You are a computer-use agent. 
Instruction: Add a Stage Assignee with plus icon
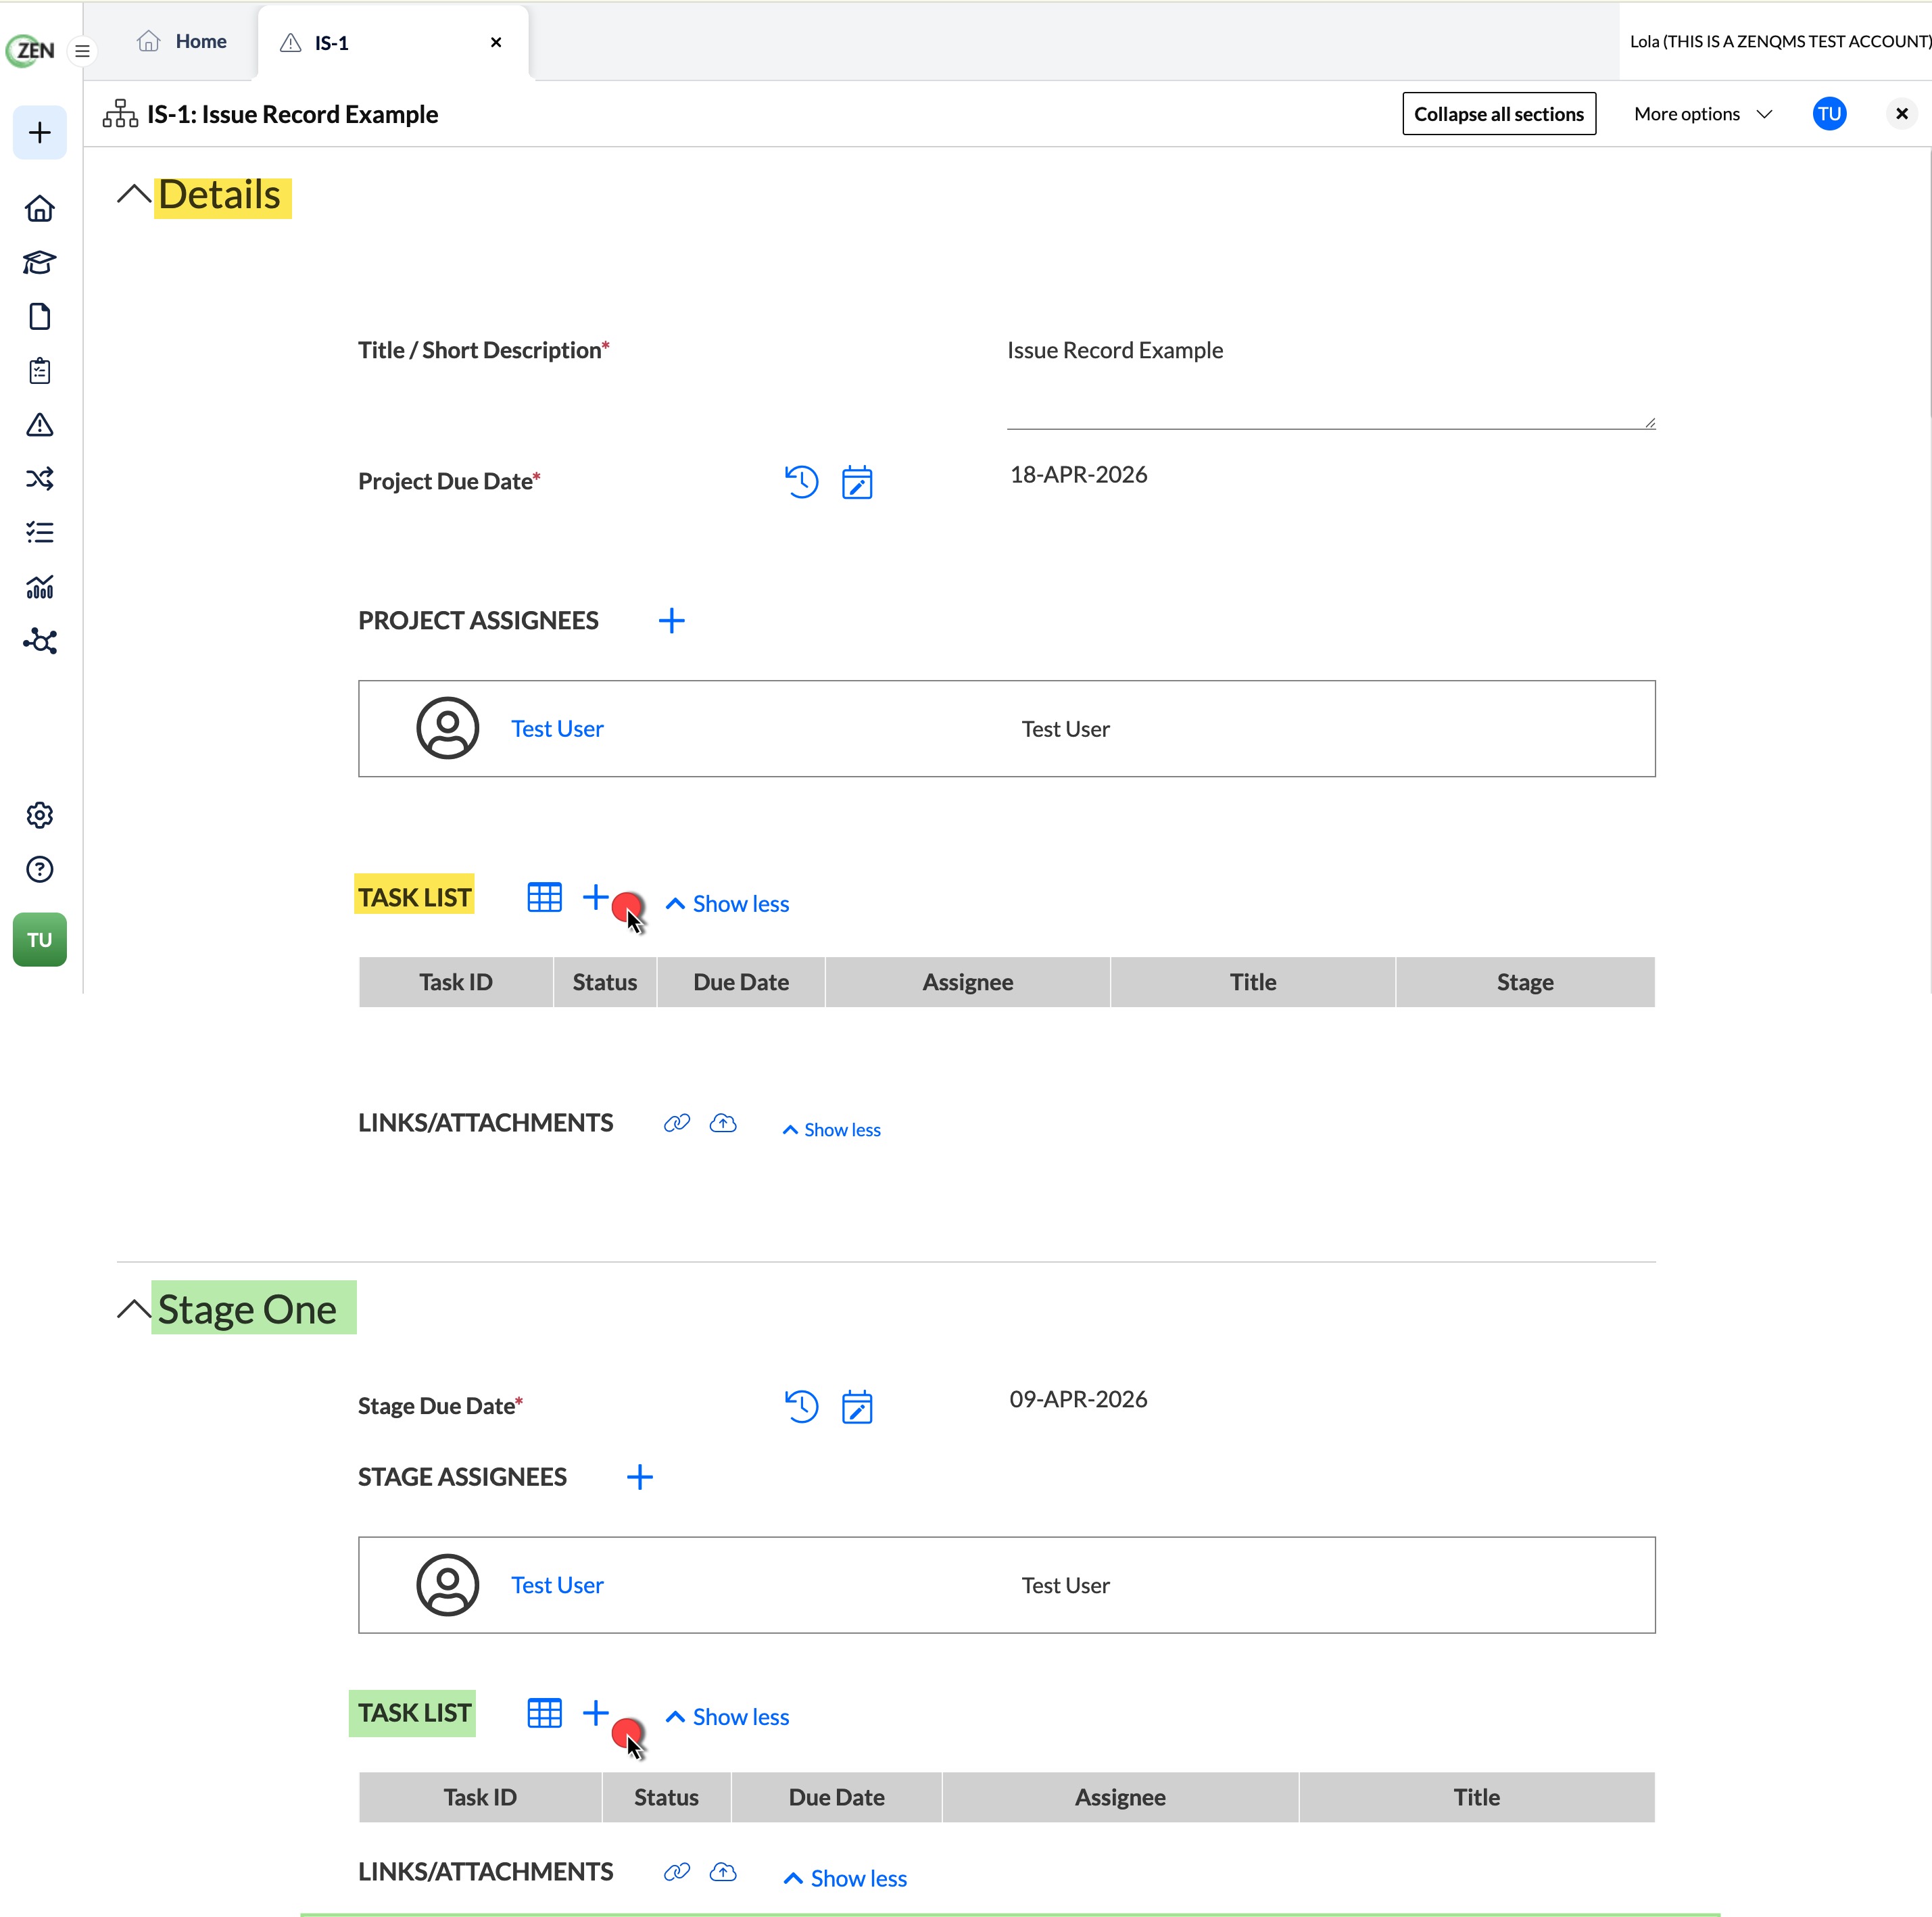click(x=640, y=1477)
